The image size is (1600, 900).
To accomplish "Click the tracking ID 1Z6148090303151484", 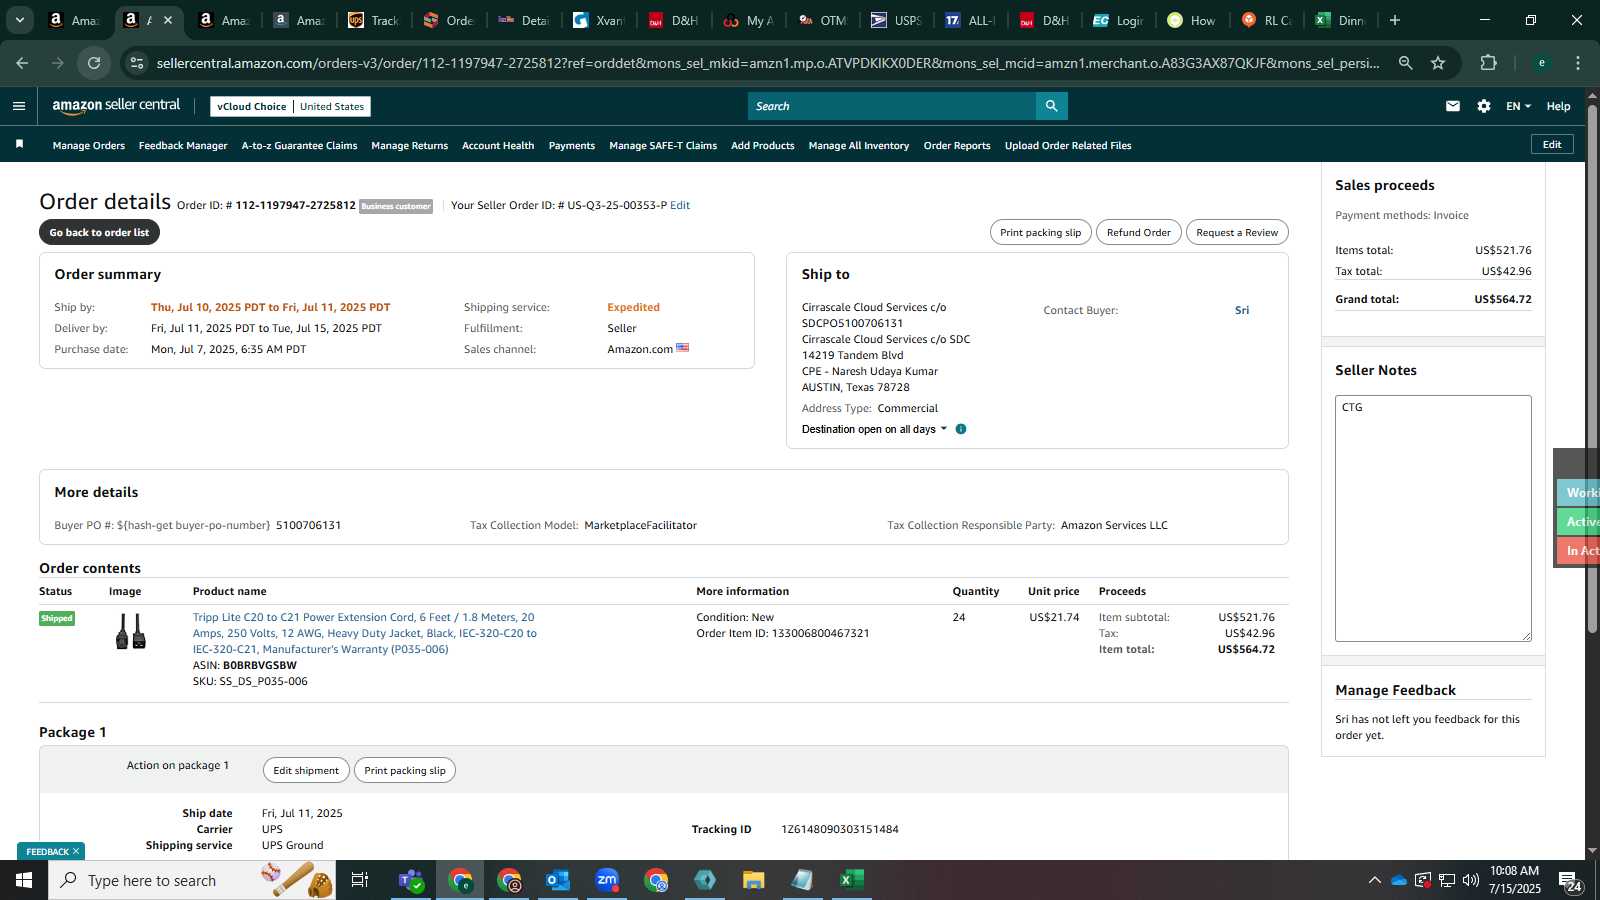I will 840,829.
